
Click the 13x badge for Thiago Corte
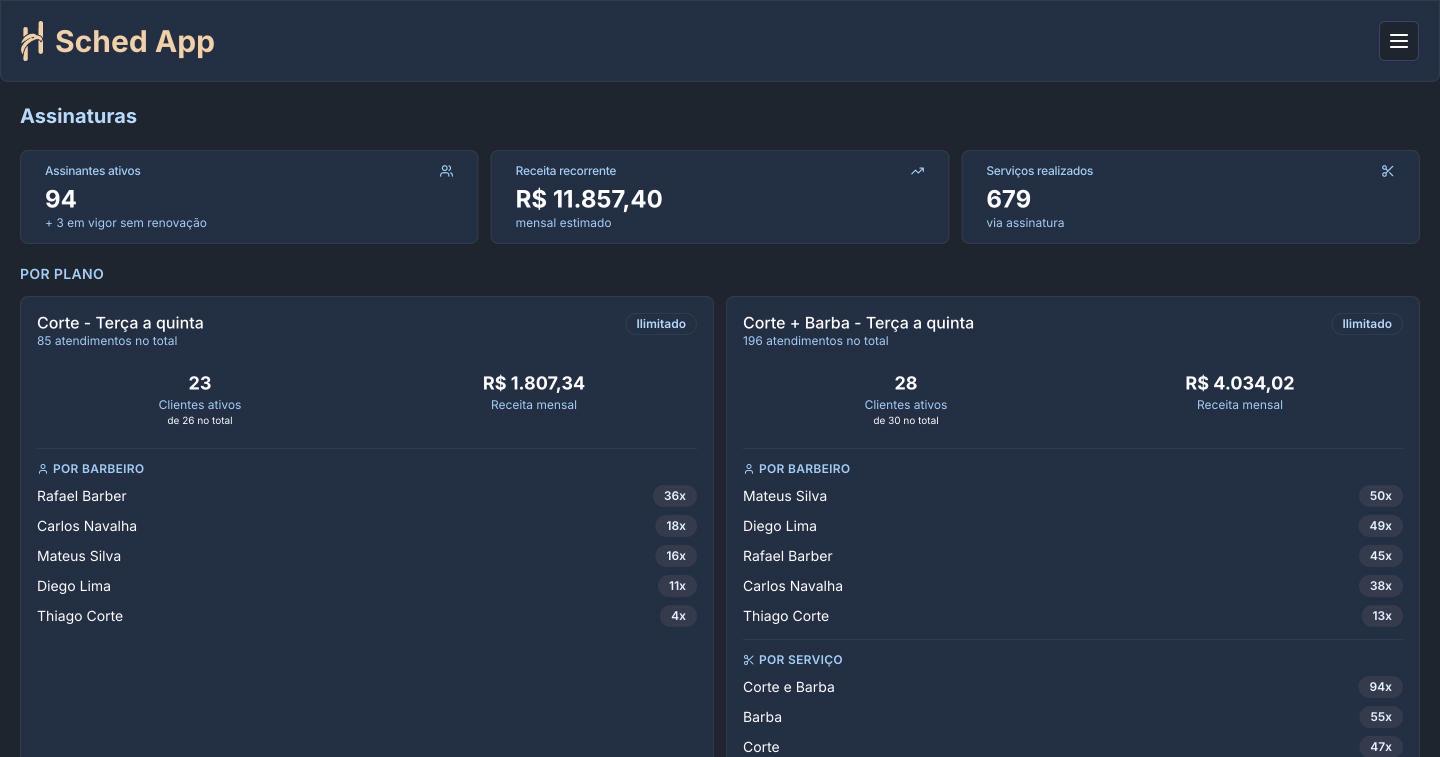pos(1382,616)
